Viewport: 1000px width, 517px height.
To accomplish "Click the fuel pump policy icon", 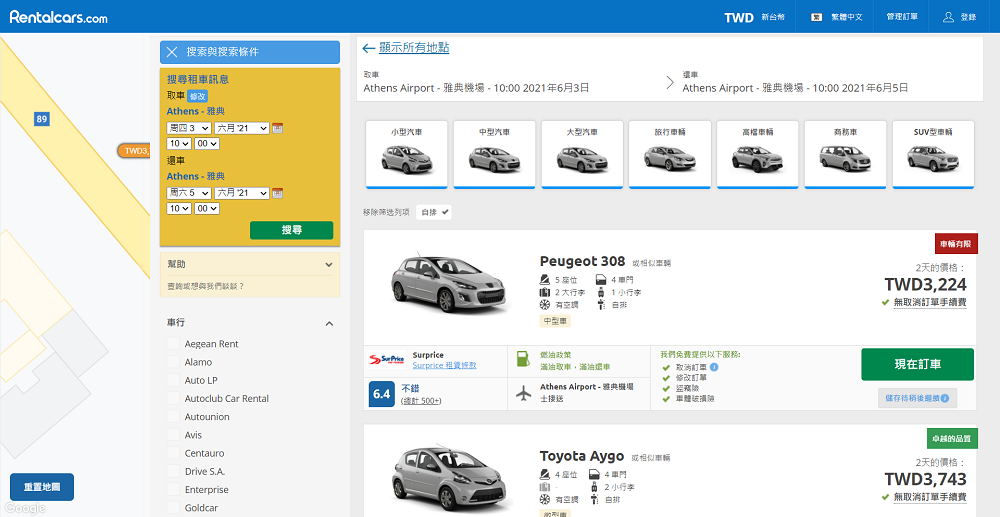I will pos(523,360).
